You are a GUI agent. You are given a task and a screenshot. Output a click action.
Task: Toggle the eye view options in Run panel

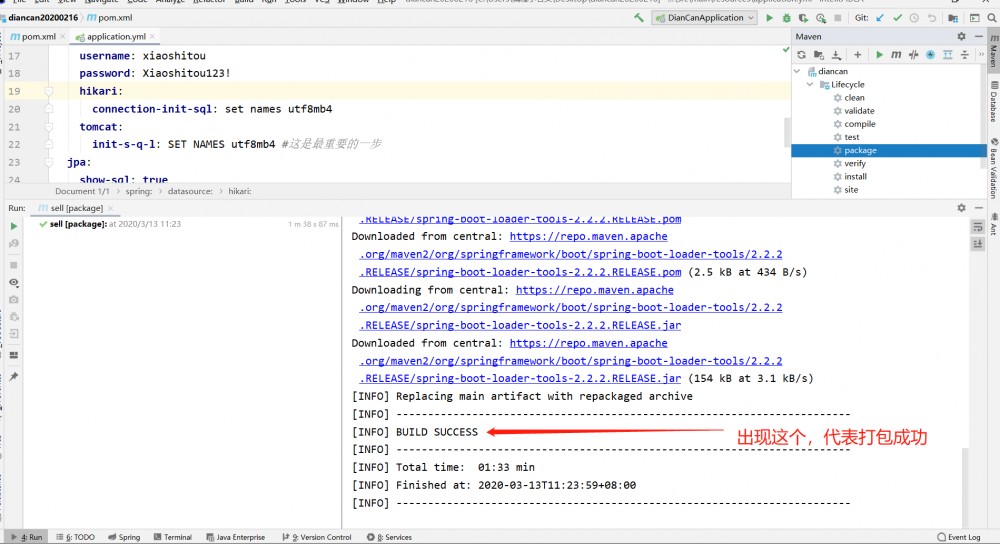pyautogui.click(x=14, y=283)
